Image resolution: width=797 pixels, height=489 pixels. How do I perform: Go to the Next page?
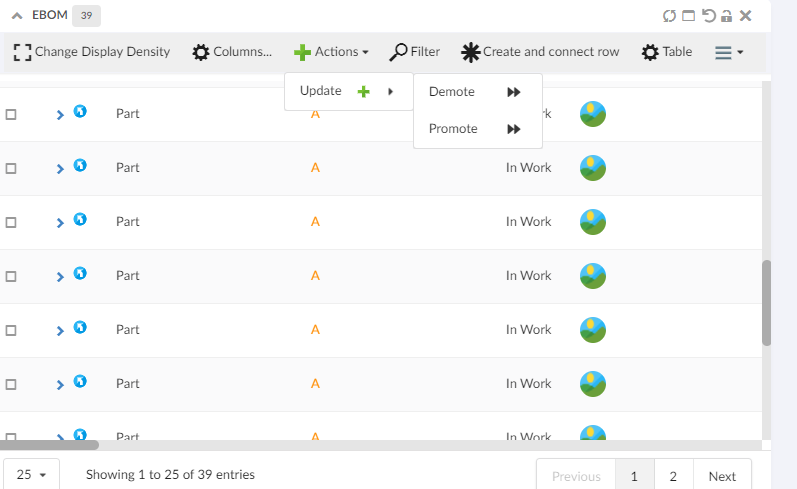click(722, 476)
